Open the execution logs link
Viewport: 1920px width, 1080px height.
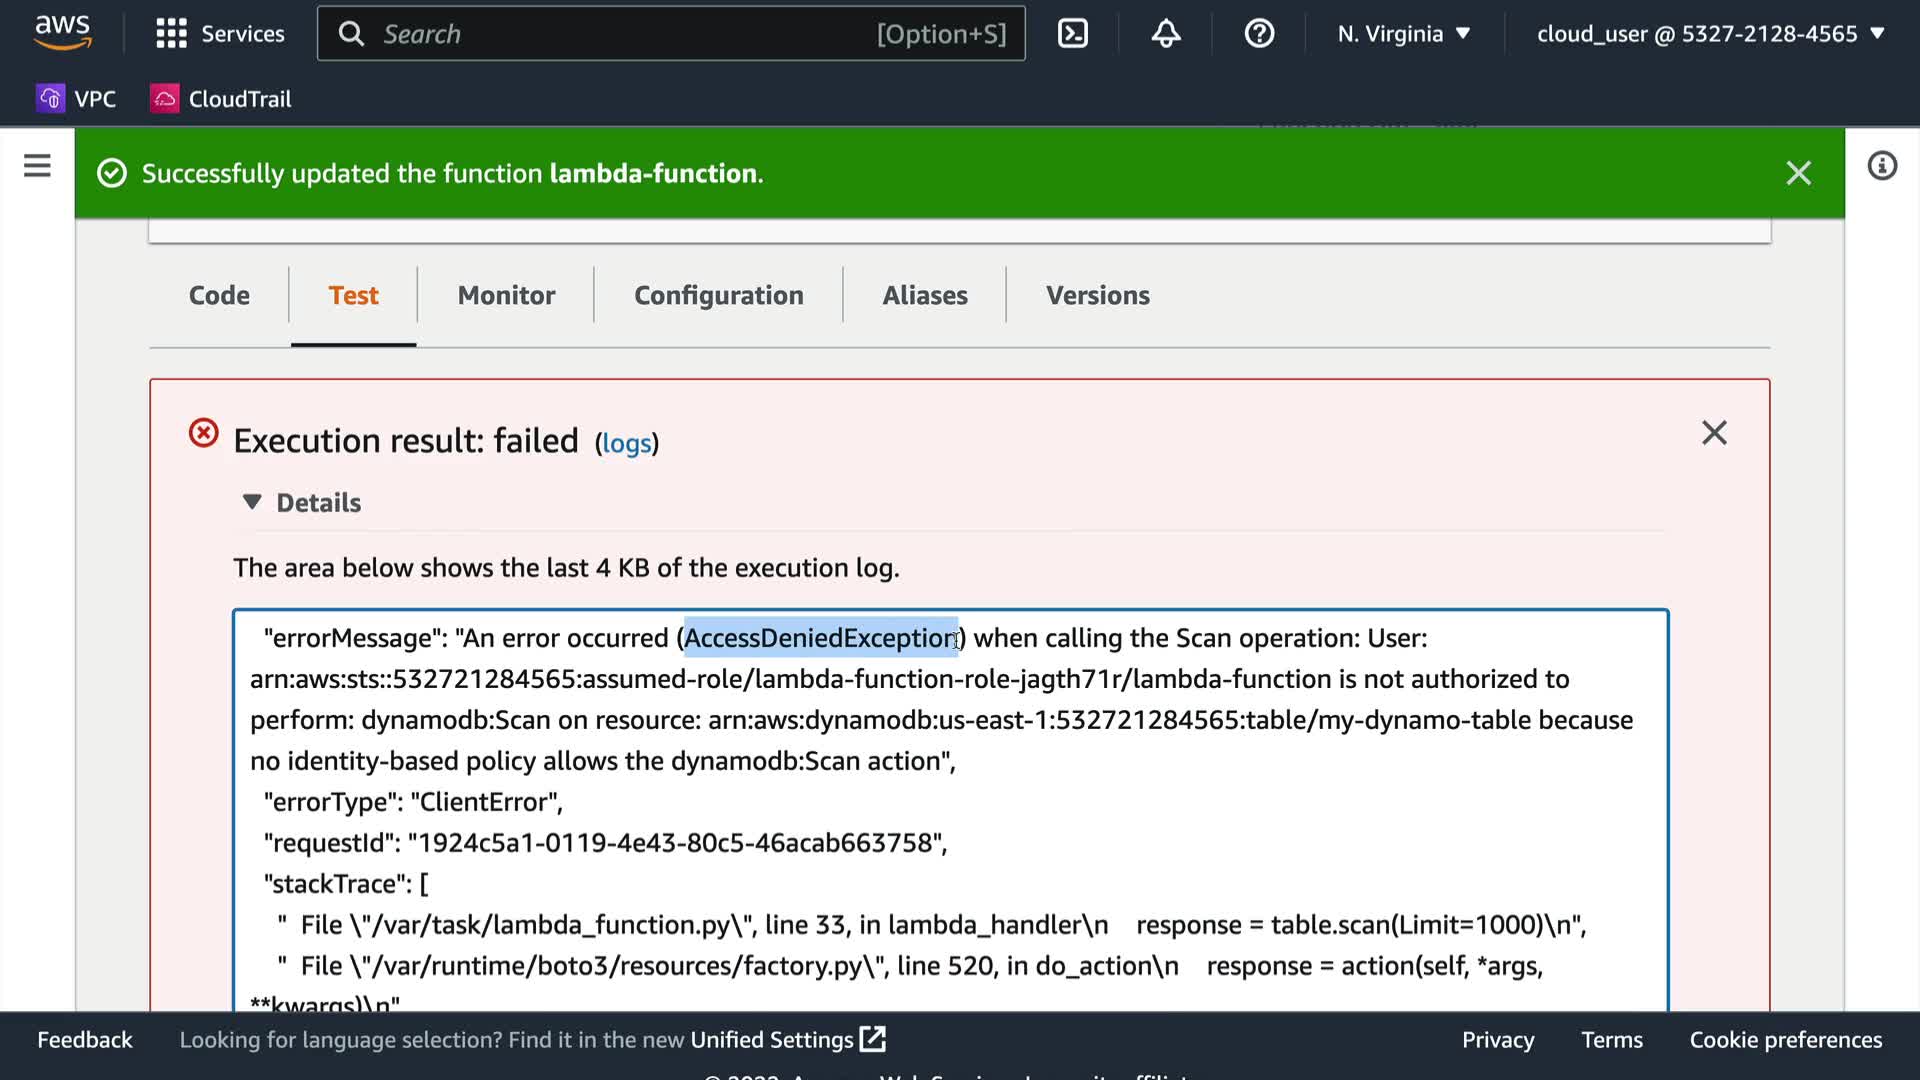627,444
